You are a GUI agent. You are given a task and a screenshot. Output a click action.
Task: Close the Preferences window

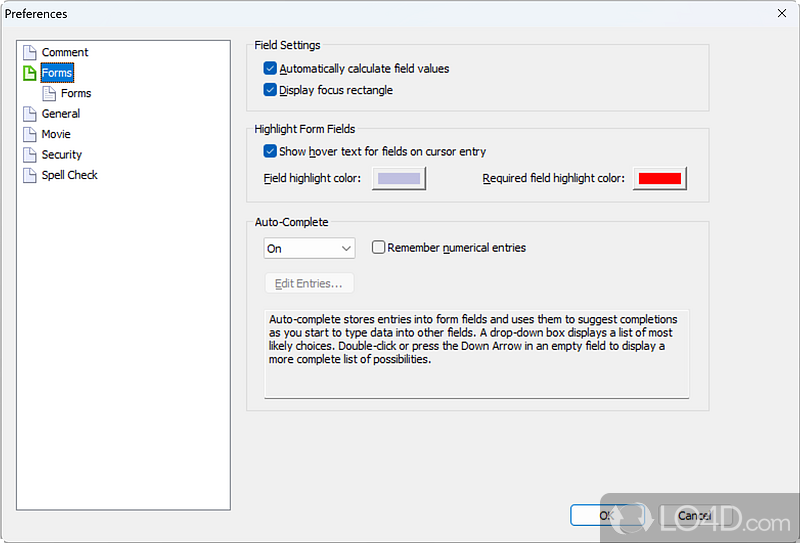[782, 13]
